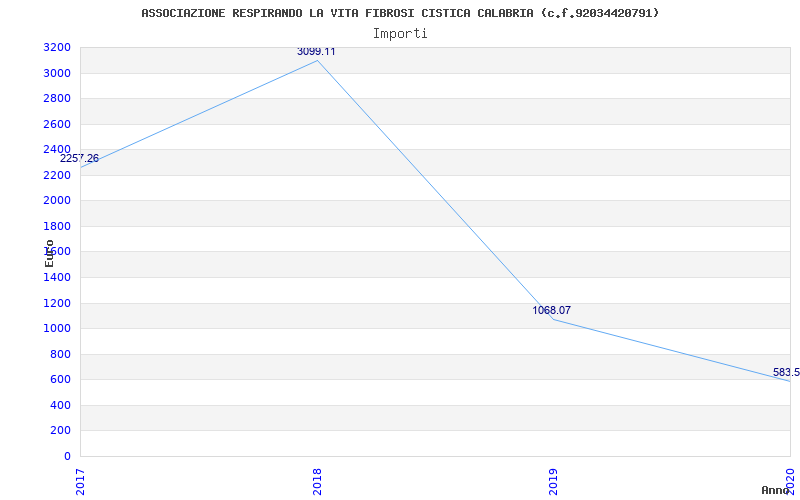Click the Anno x-axis title

[x=775, y=490]
